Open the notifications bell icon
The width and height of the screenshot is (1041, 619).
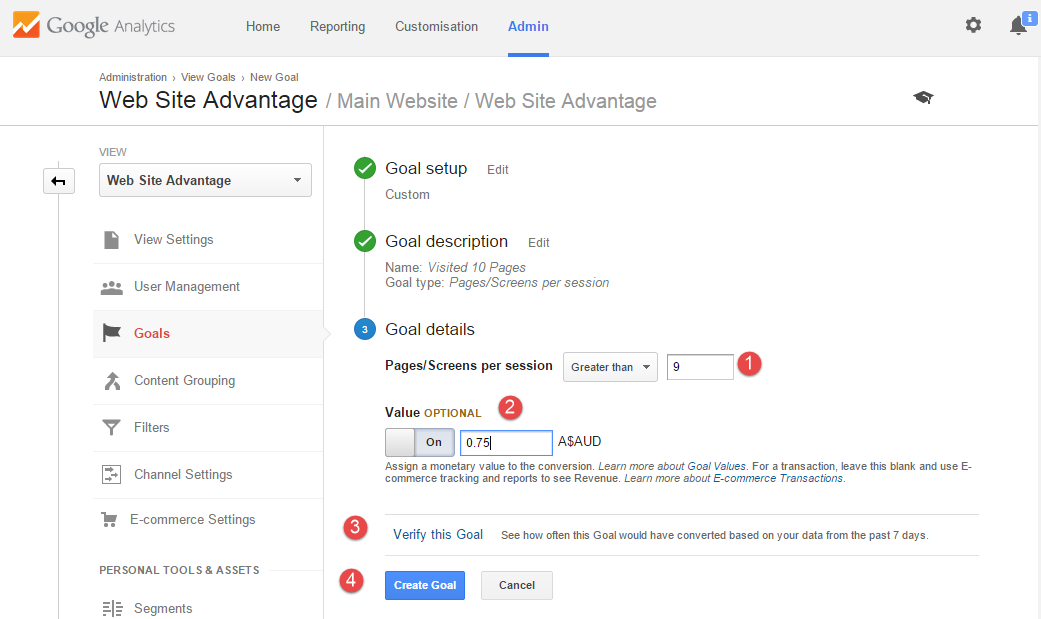(x=1019, y=25)
